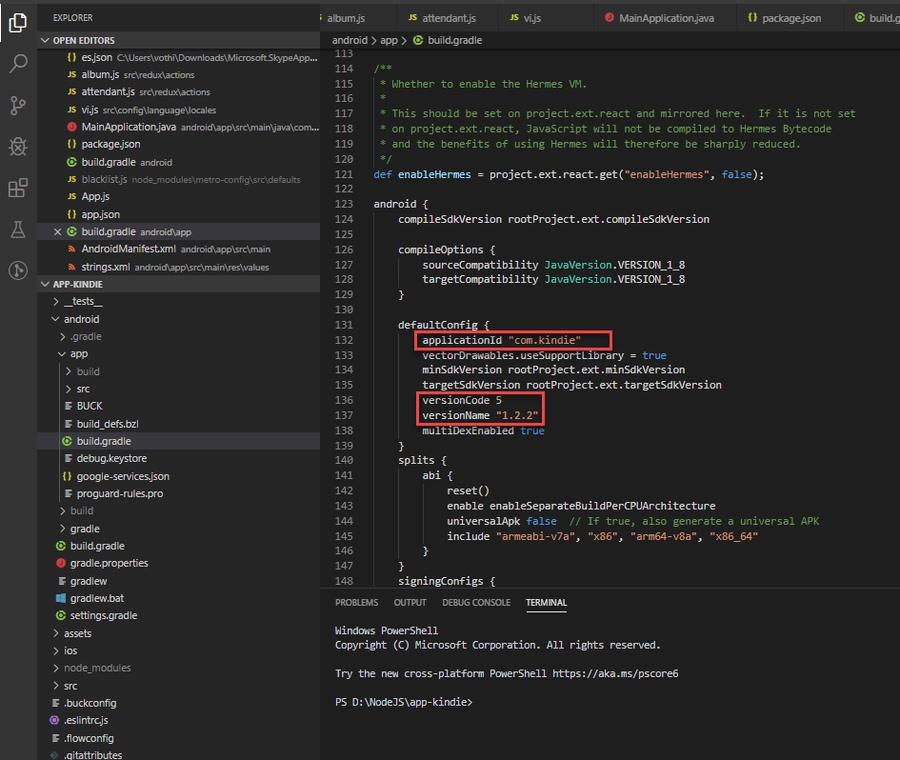
Task: Open the Search view icon
Action: (x=18, y=63)
